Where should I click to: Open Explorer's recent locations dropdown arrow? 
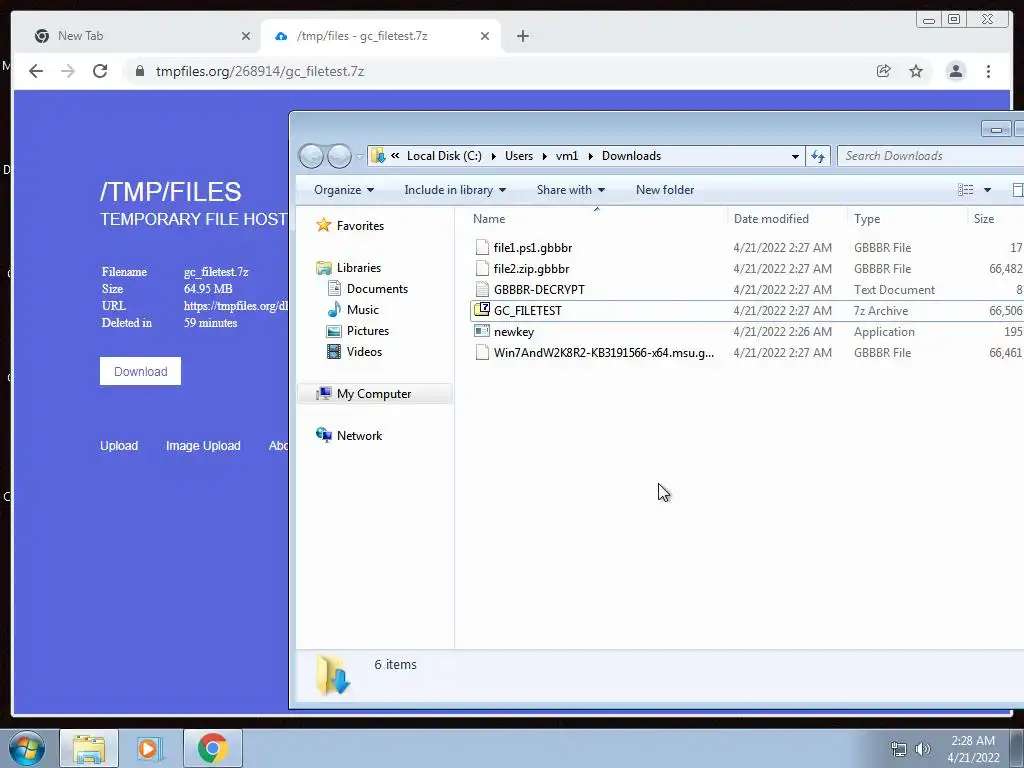coord(359,157)
